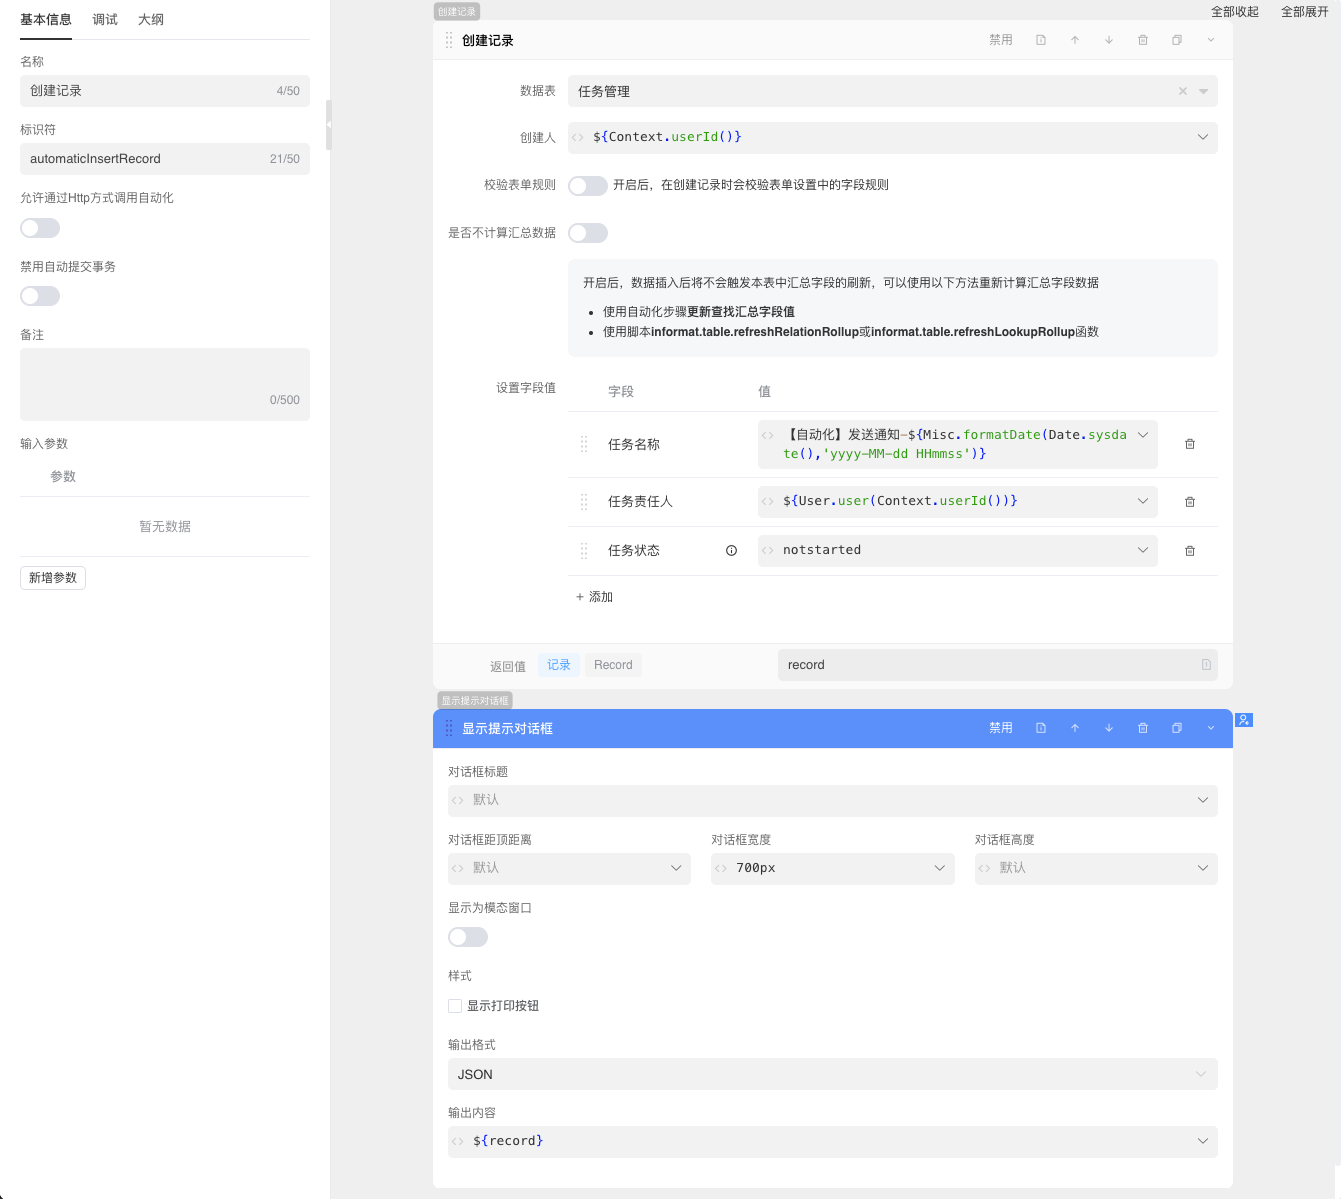Turn on 显示为模态窗口 switch
Viewport: 1341px width, 1199px height.
point(468,937)
